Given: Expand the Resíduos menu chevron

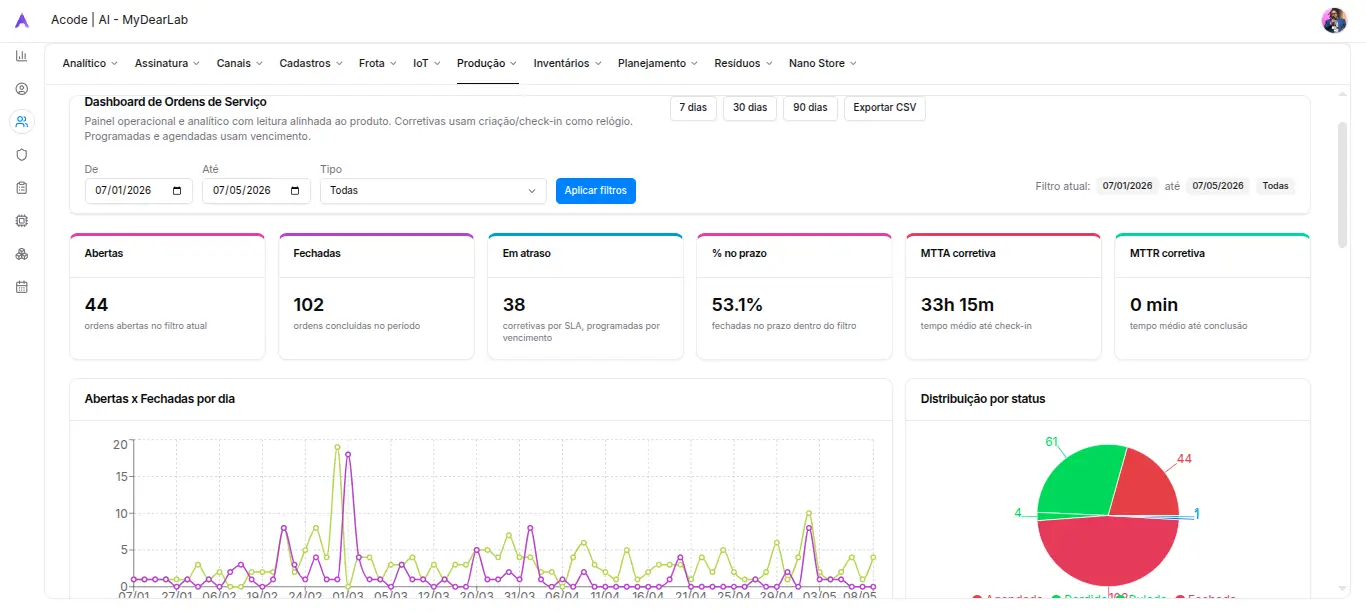Looking at the screenshot, I should tap(769, 63).
